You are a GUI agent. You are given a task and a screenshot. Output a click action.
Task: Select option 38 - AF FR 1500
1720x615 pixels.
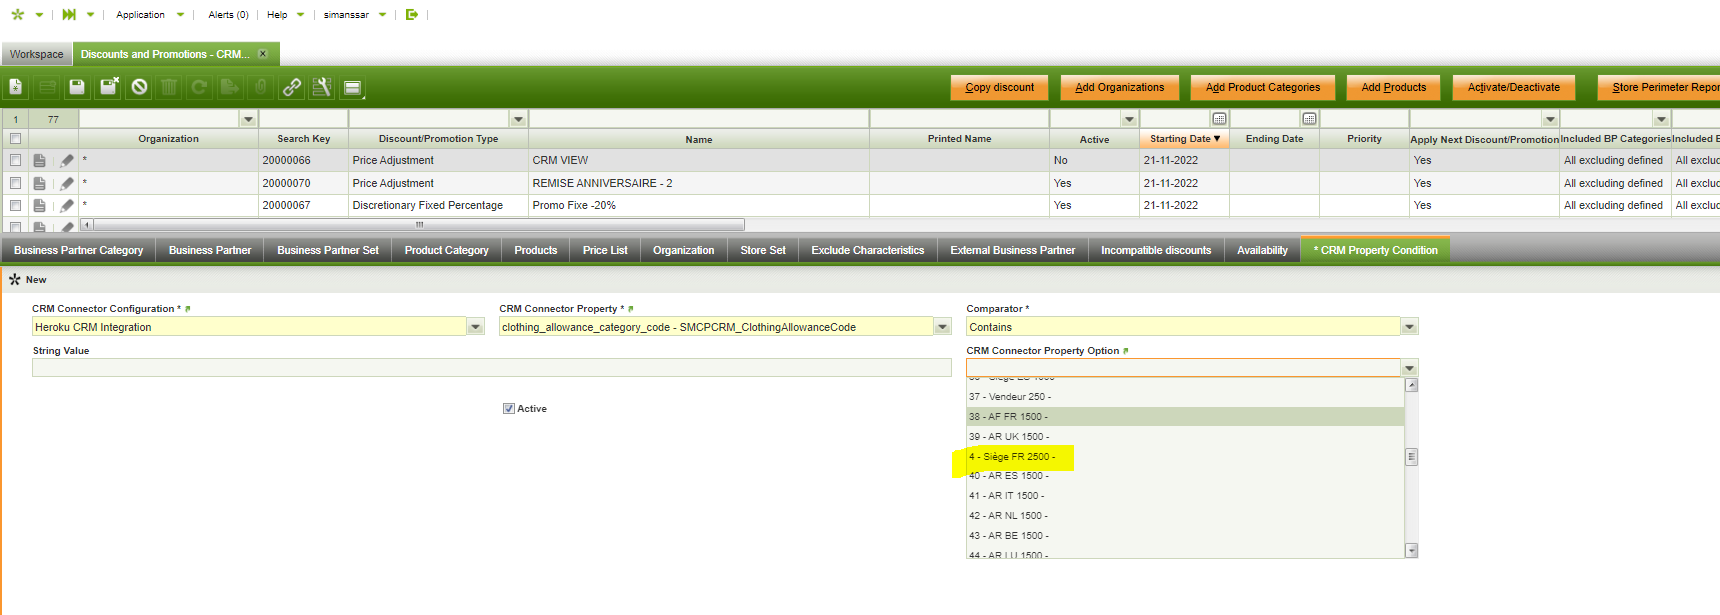coord(1185,416)
